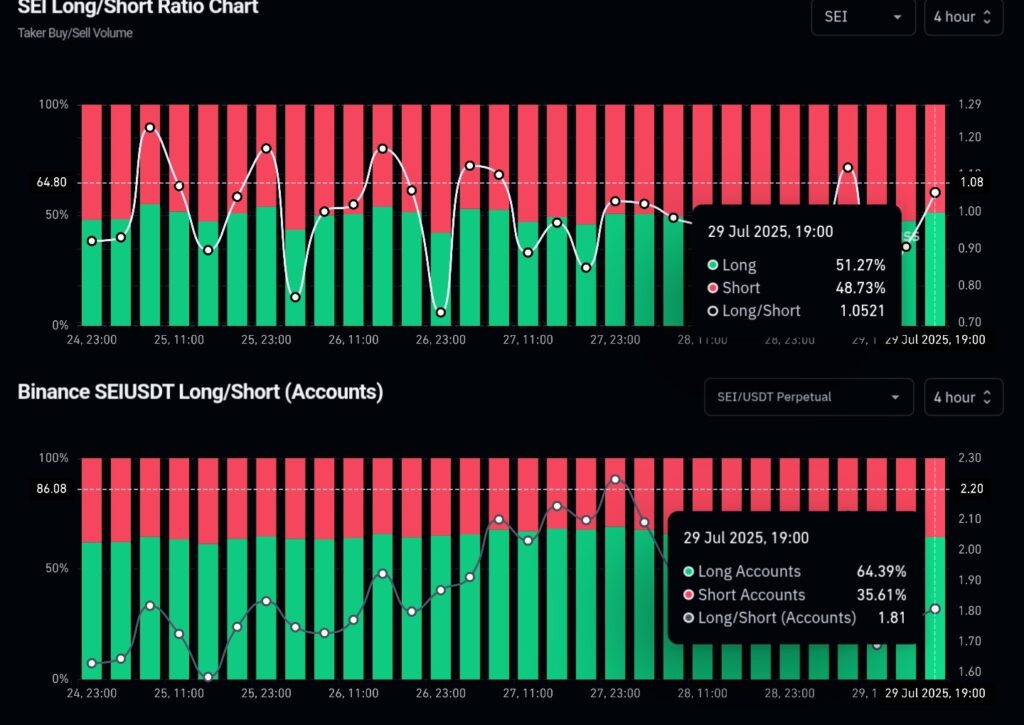Click the Short 48.73% tooltip row
Image resolution: width=1024 pixels, height=725 pixels.
(796, 288)
